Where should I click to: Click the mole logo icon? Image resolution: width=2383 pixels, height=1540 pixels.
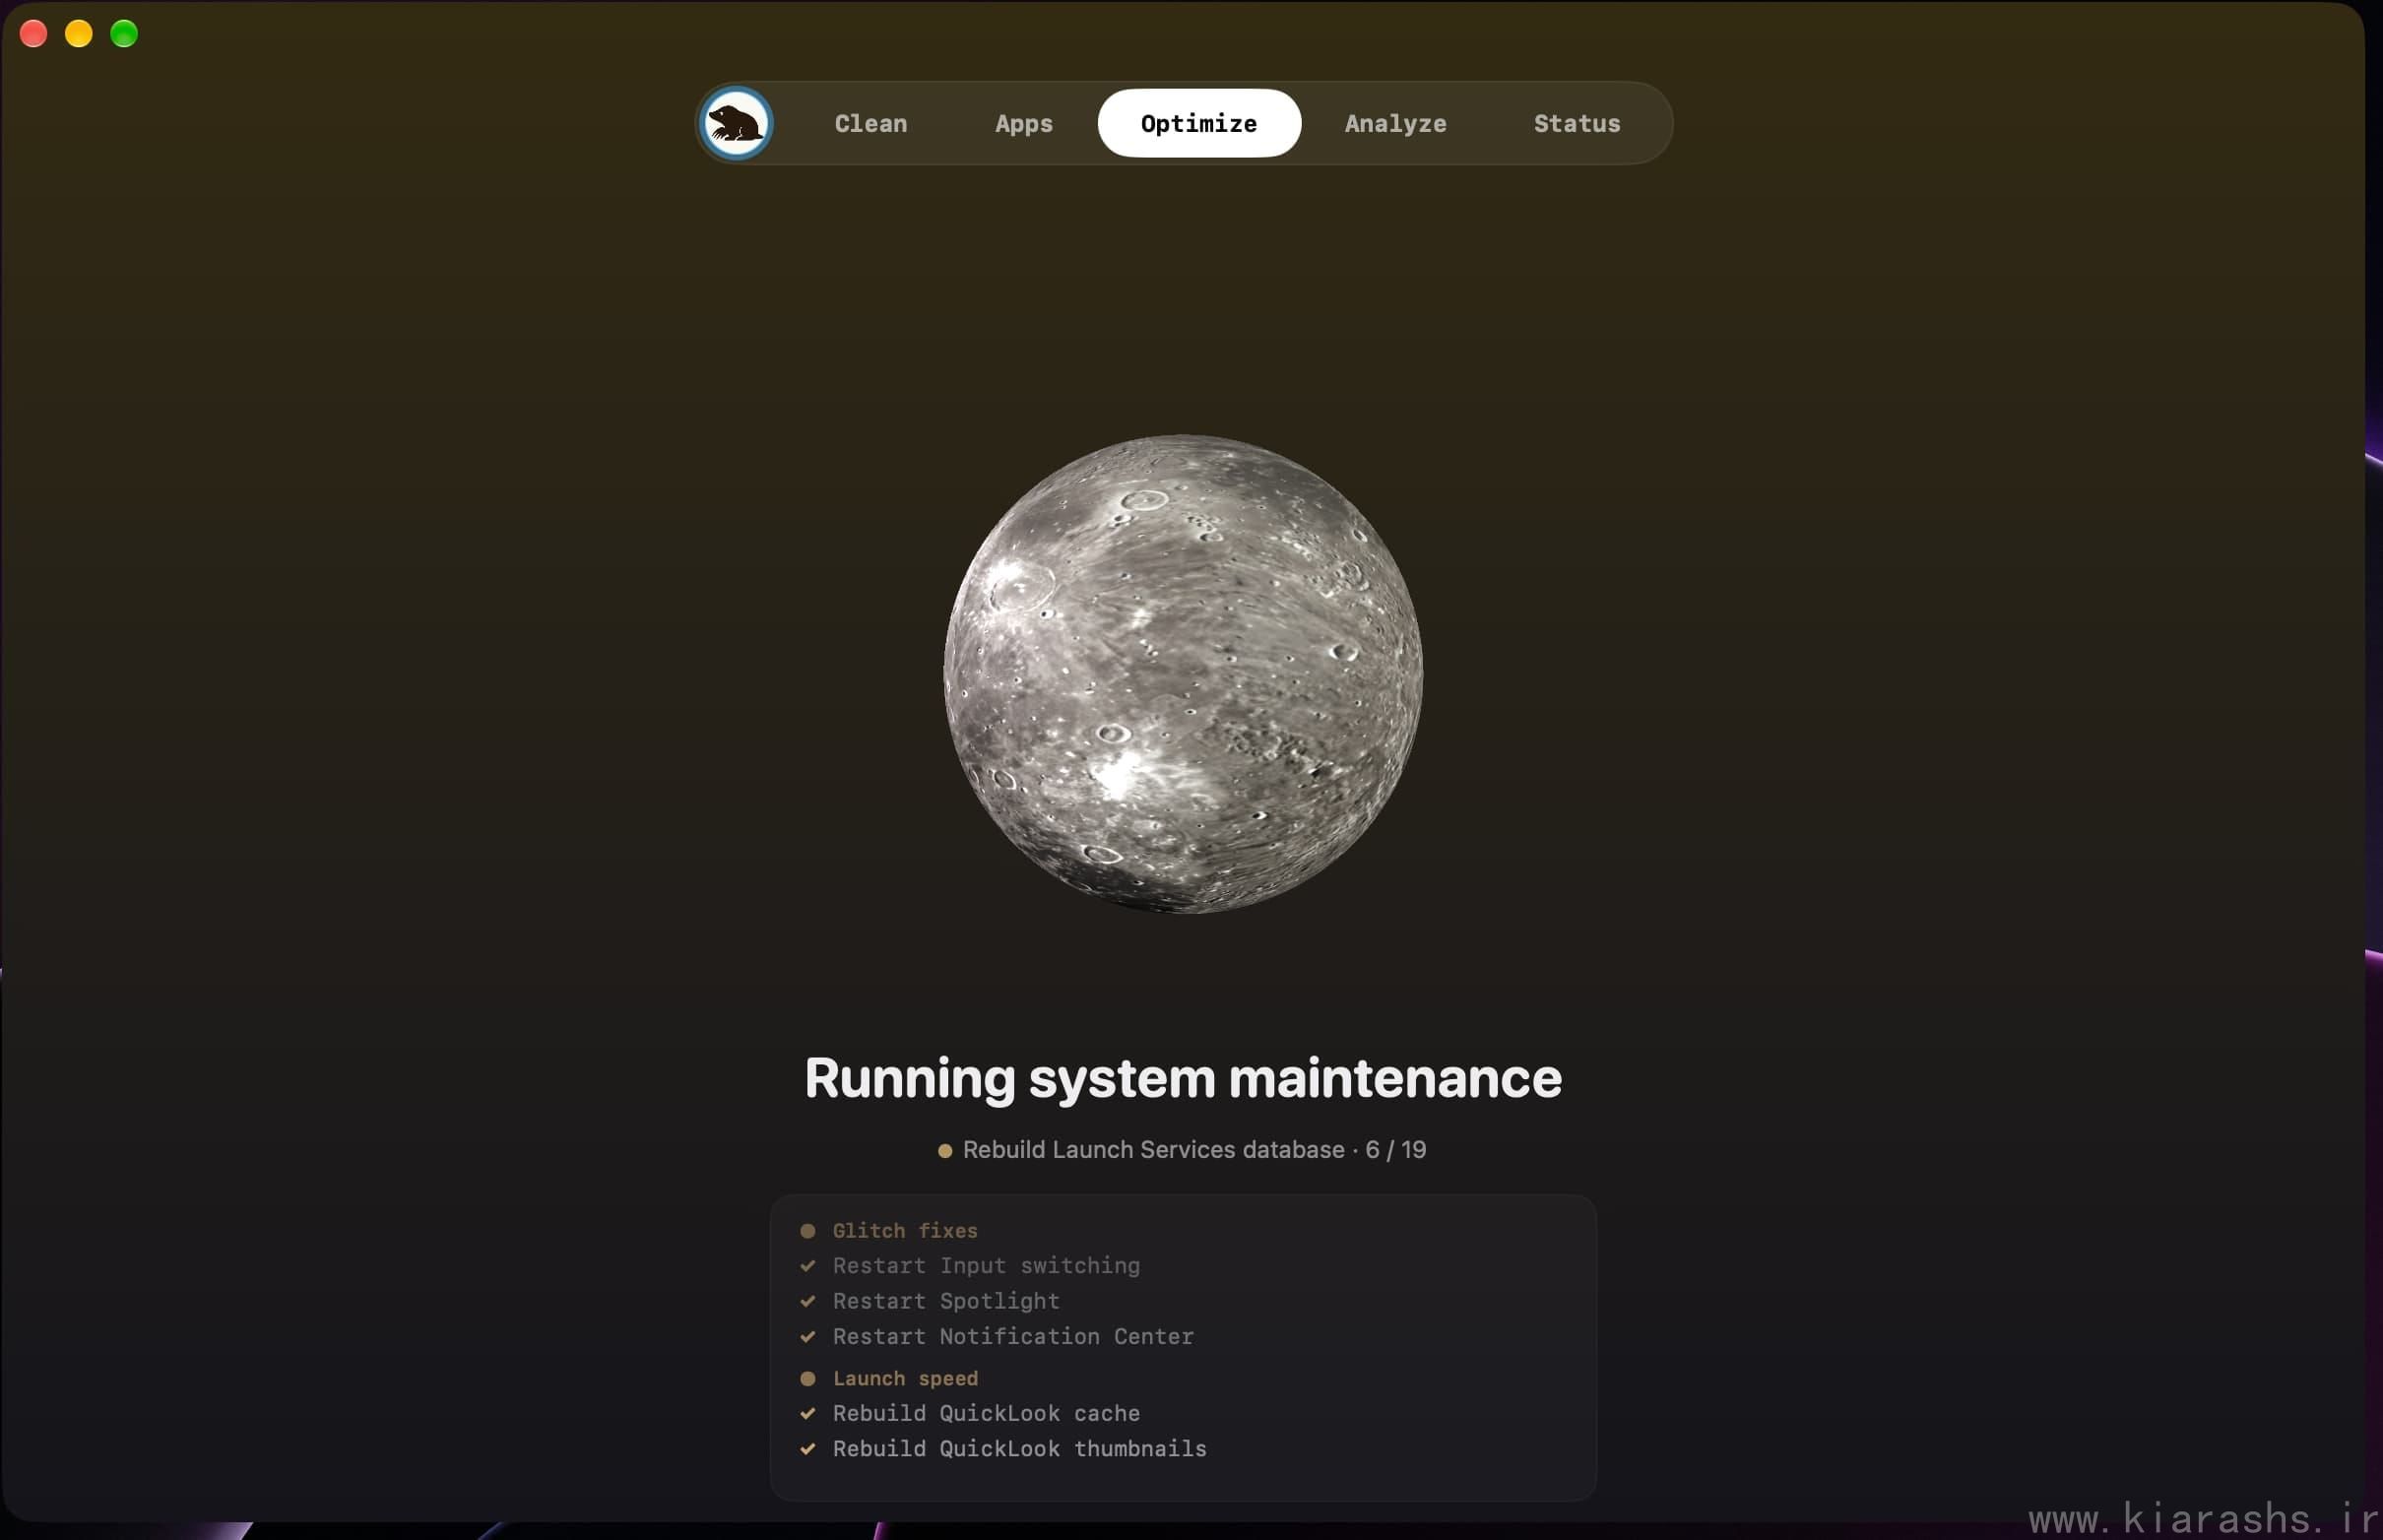coord(736,123)
